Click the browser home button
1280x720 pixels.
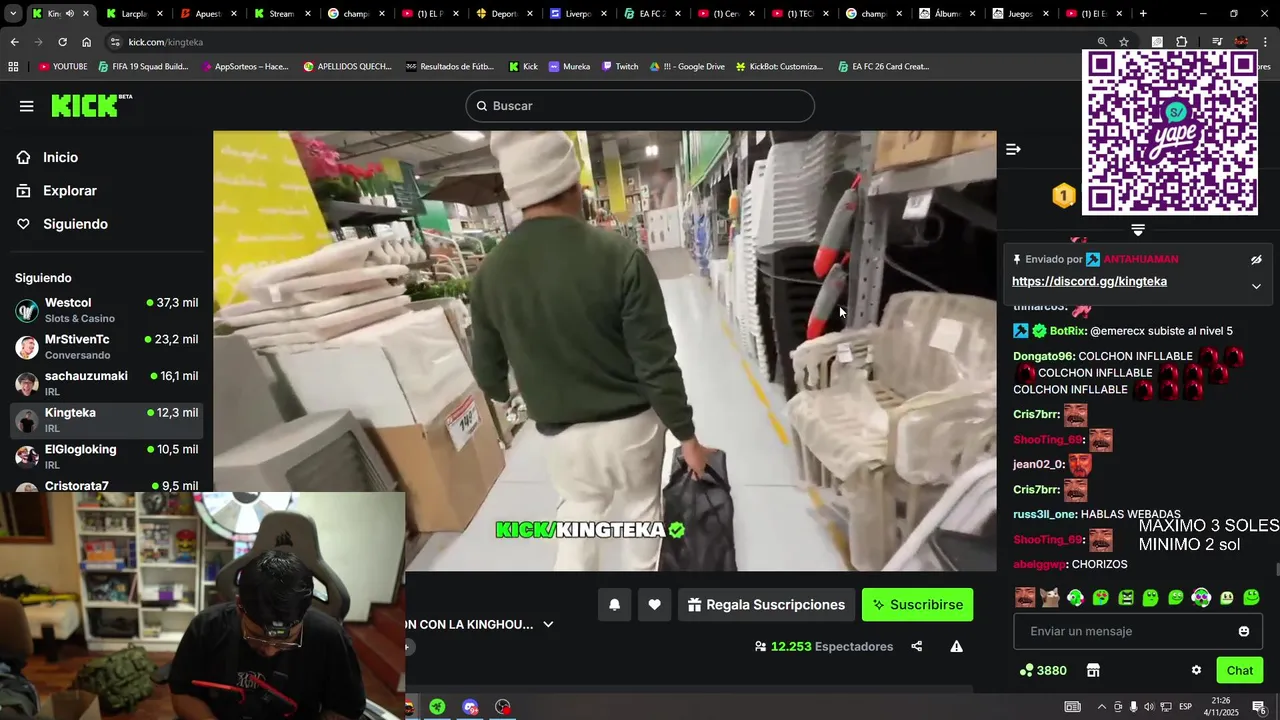pos(86,42)
